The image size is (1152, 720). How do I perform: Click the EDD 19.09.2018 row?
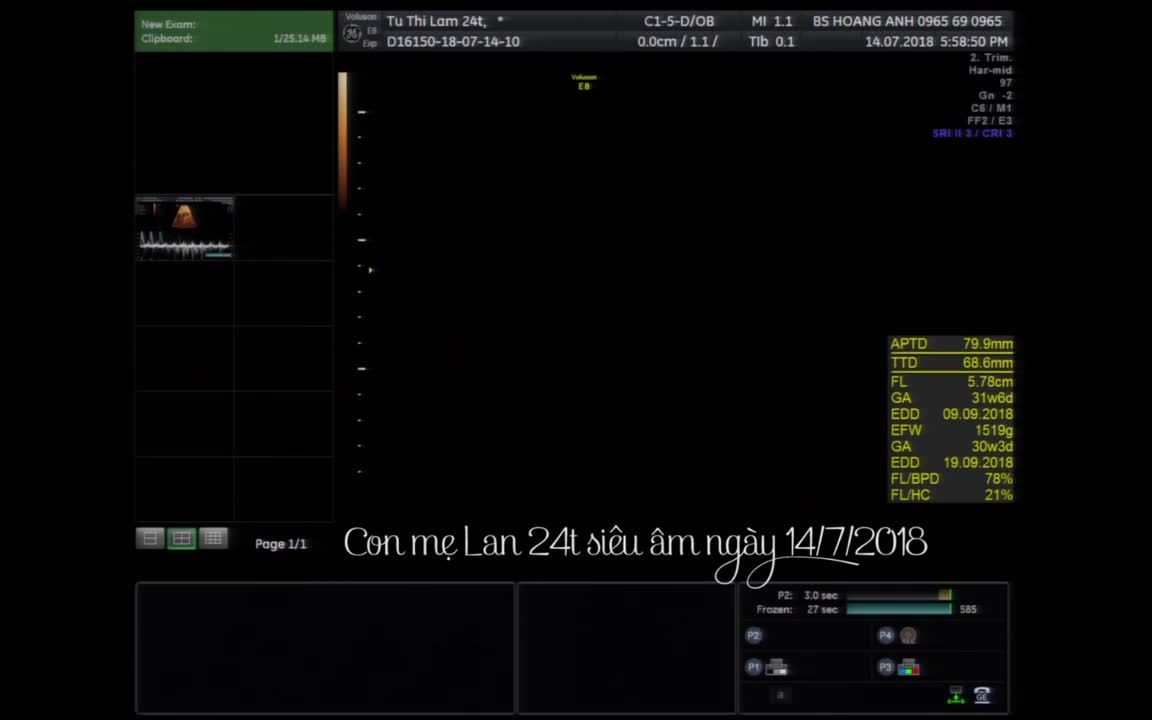click(951, 463)
